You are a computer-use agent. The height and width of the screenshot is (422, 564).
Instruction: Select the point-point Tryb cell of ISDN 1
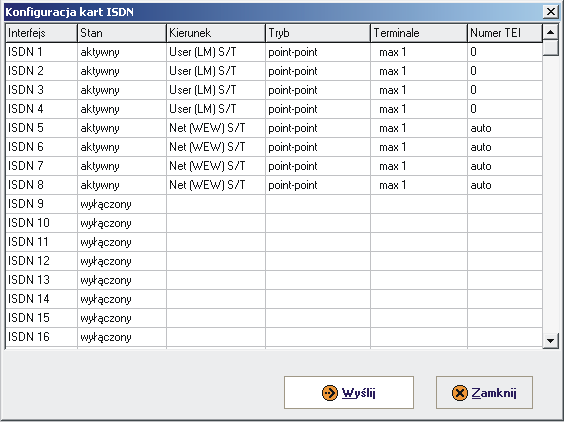click(x=318, y=52)
